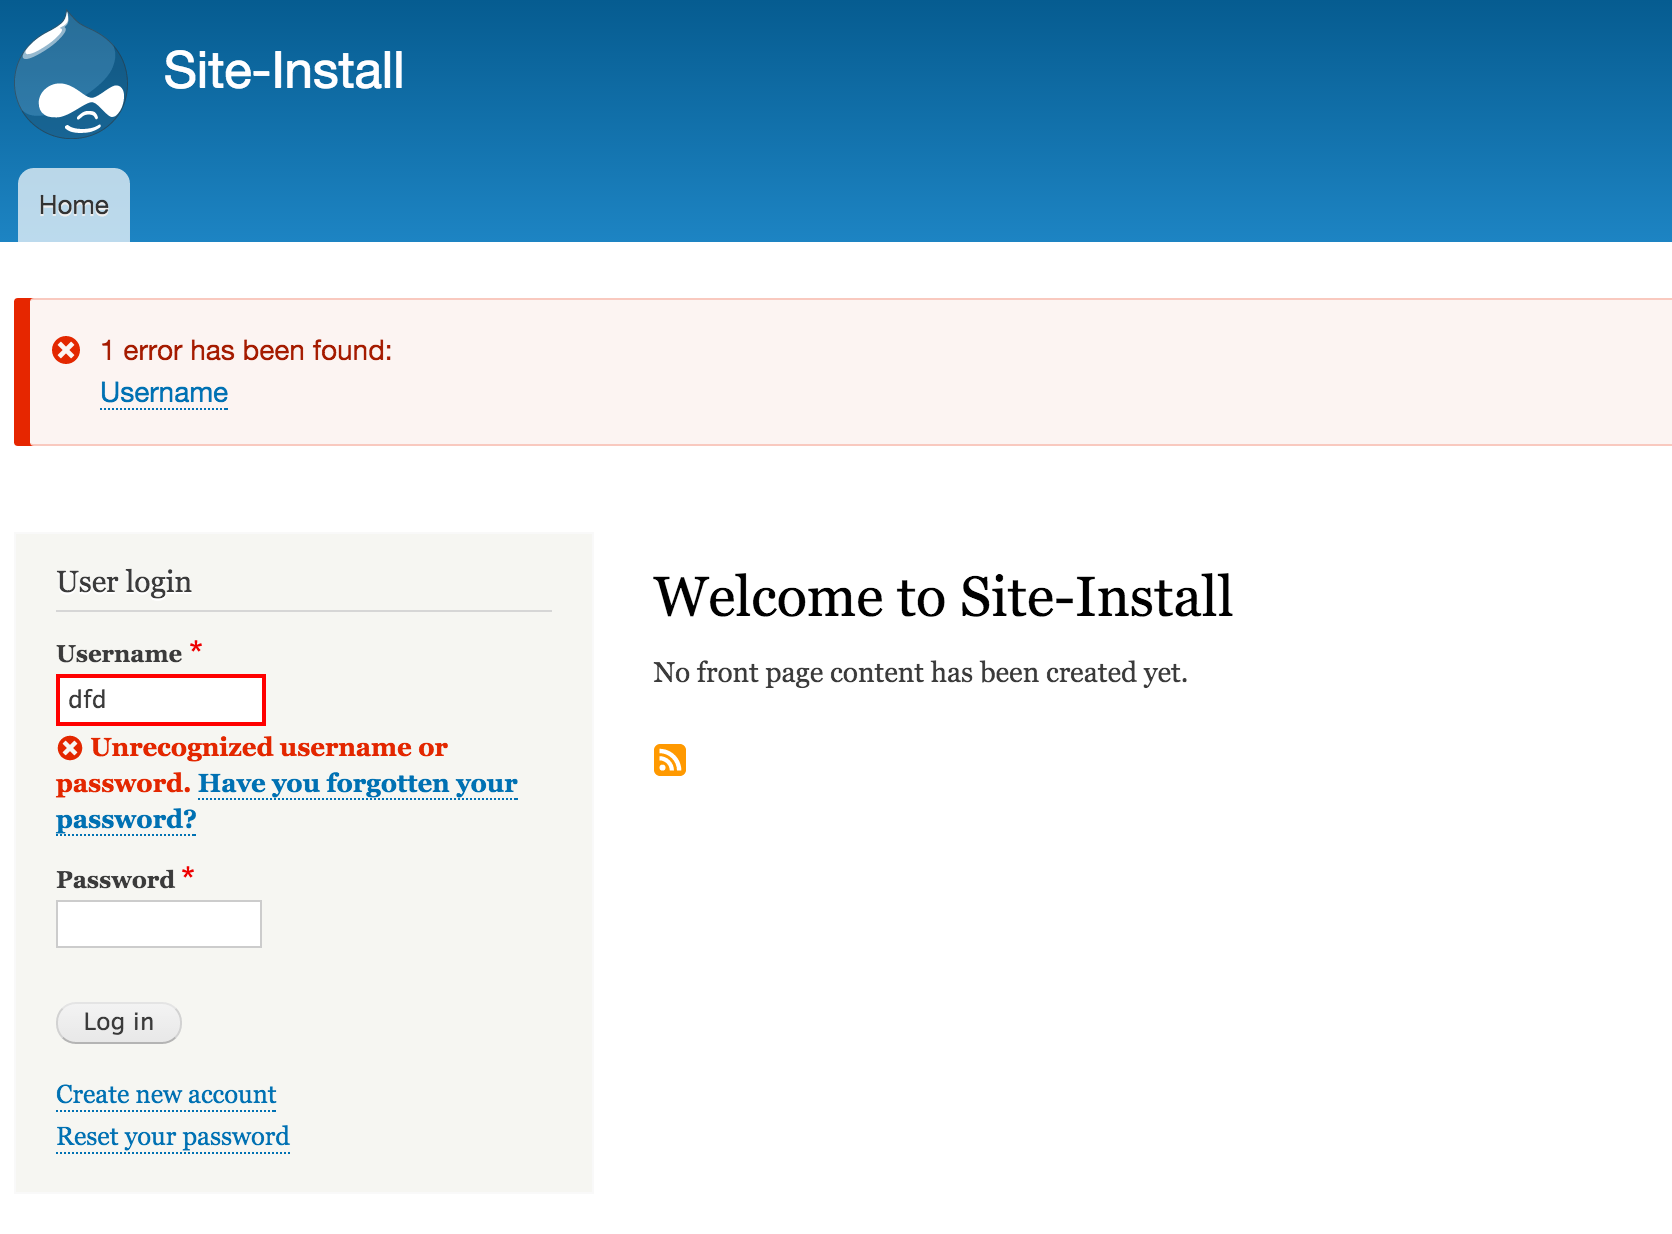Click the Drupal drop logo
Image resolution: width=1672 pixels, height=1234 pixels.
pyautogui.click(x=71, y=76)
